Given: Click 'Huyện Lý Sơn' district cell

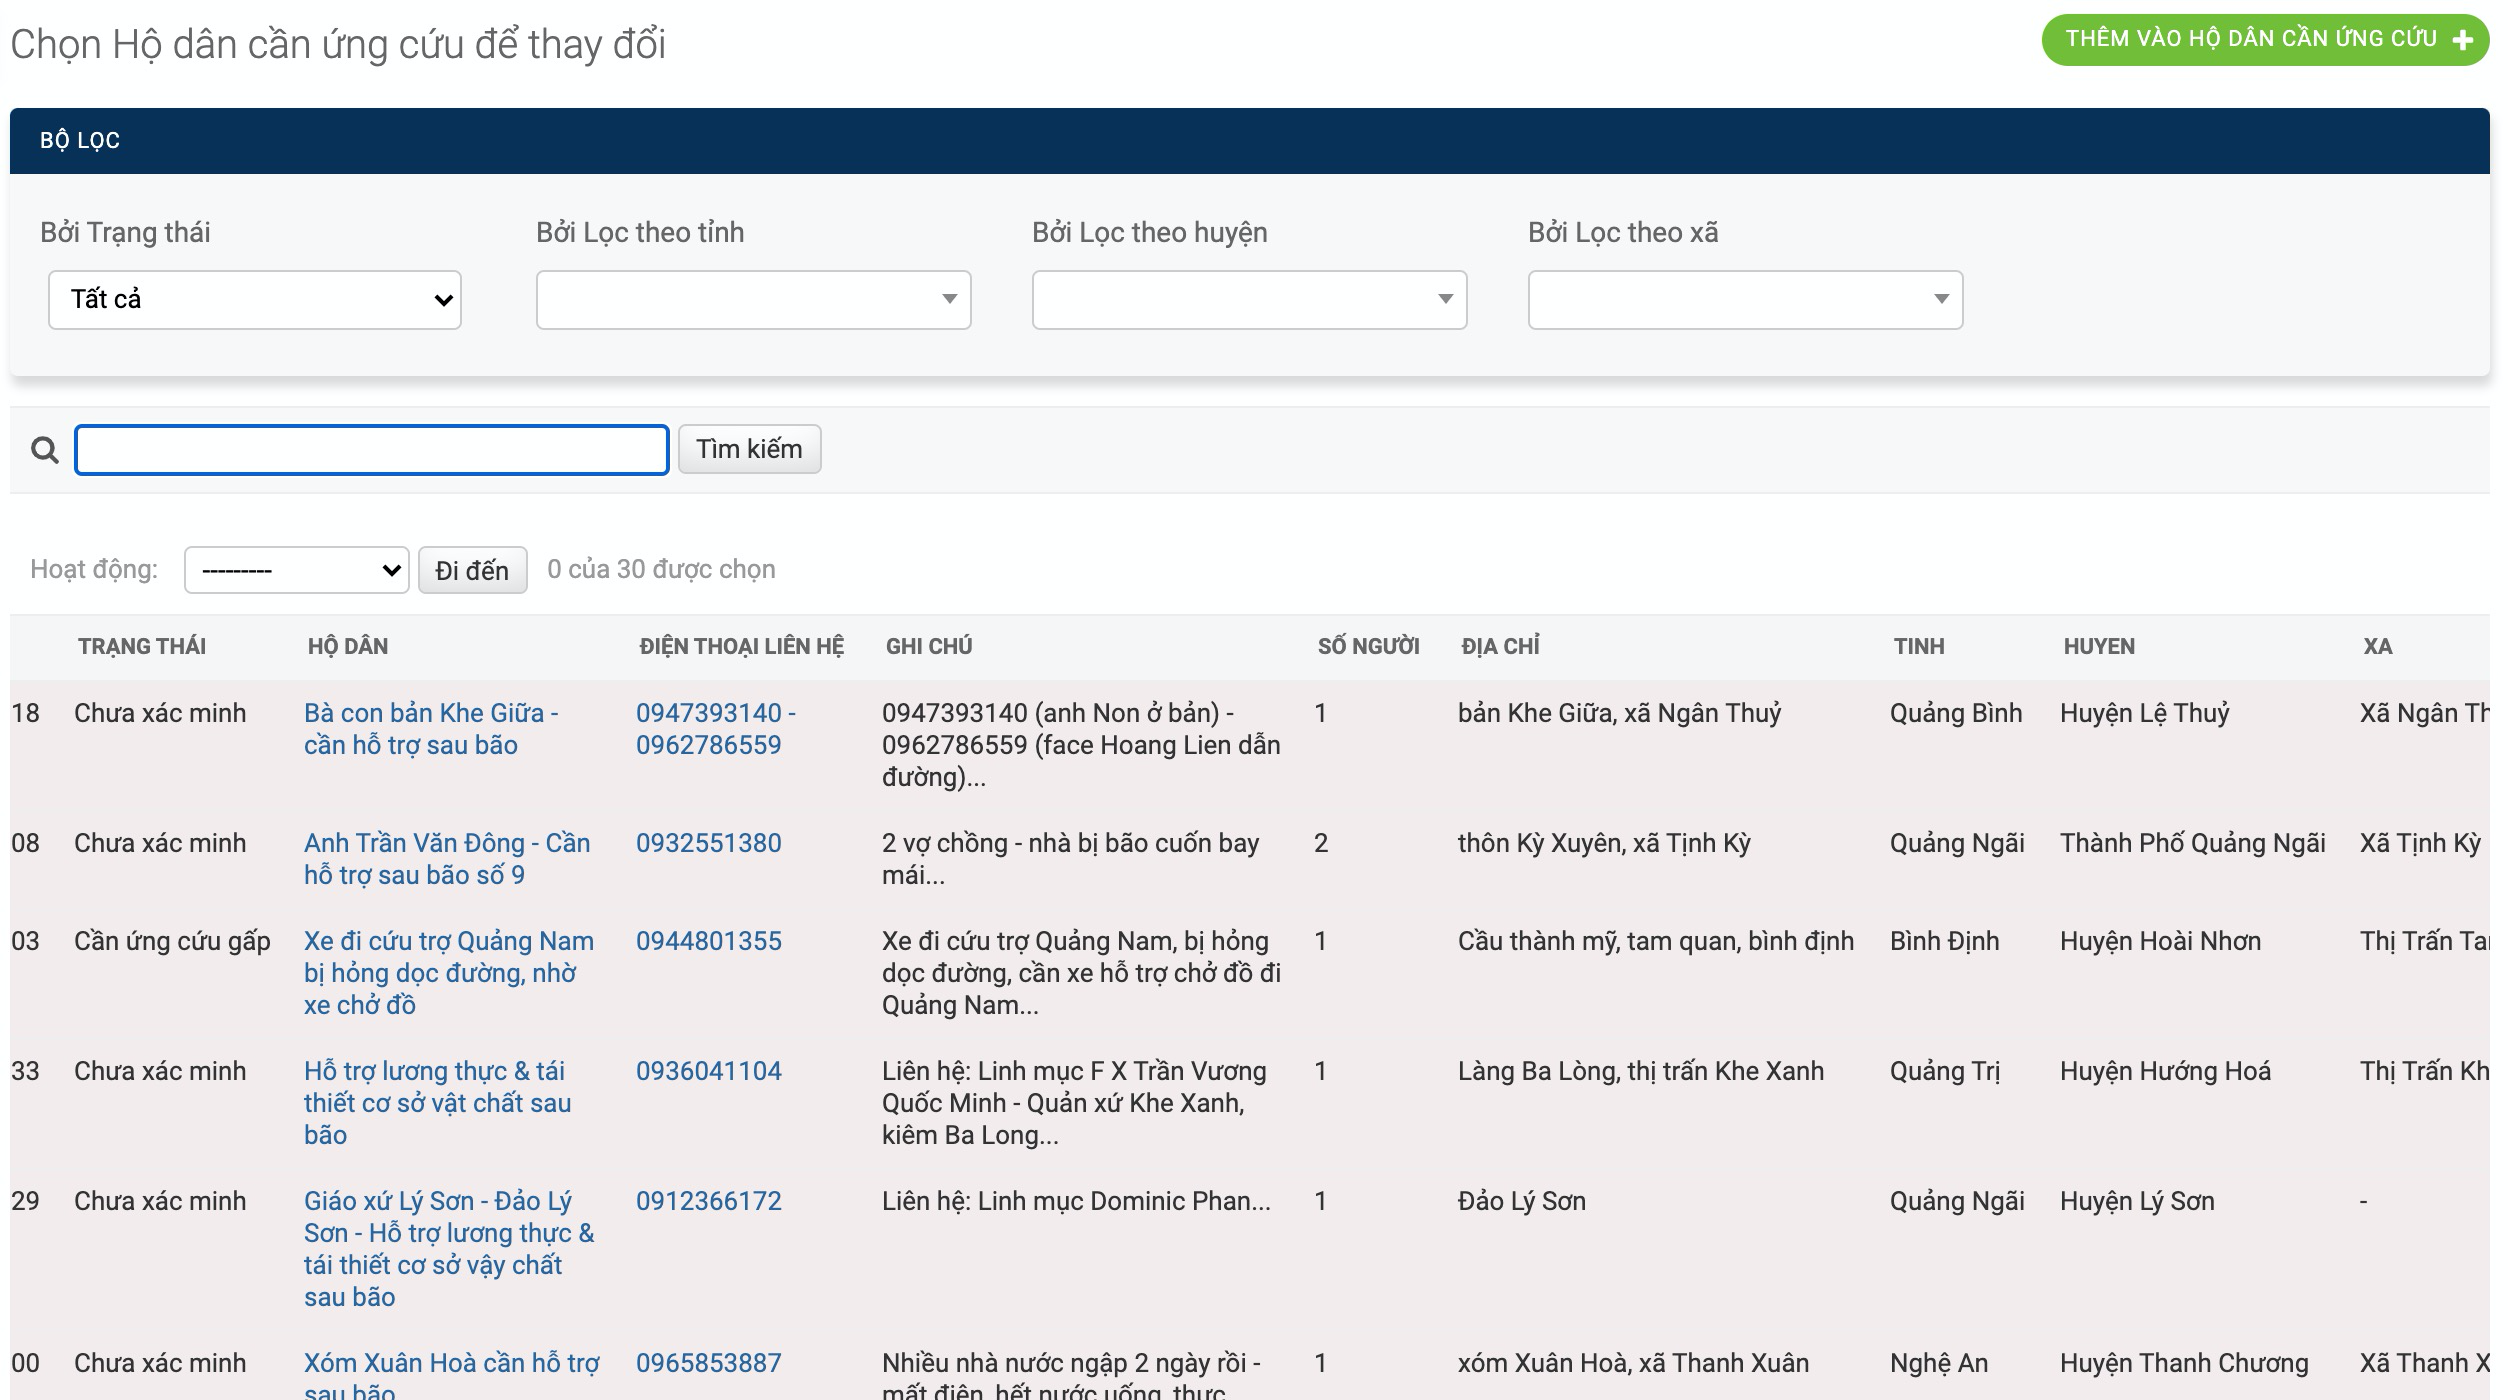Looking at the screenshot, I should (2137, 1201).
